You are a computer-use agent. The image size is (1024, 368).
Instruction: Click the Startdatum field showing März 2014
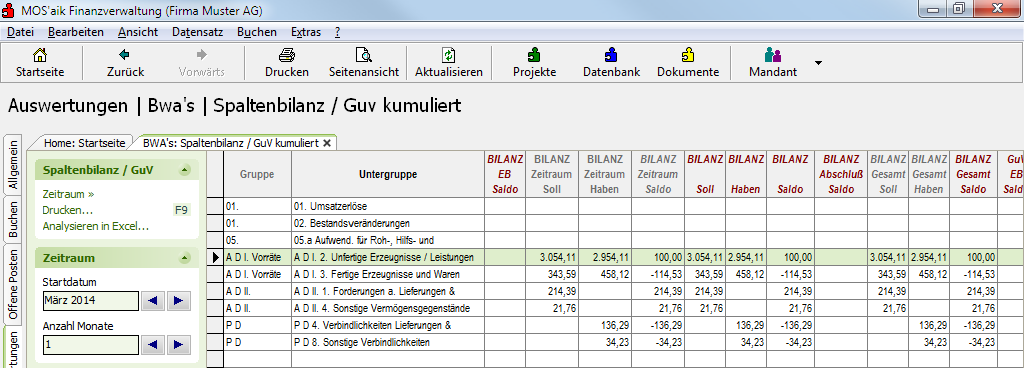point(91,301)
